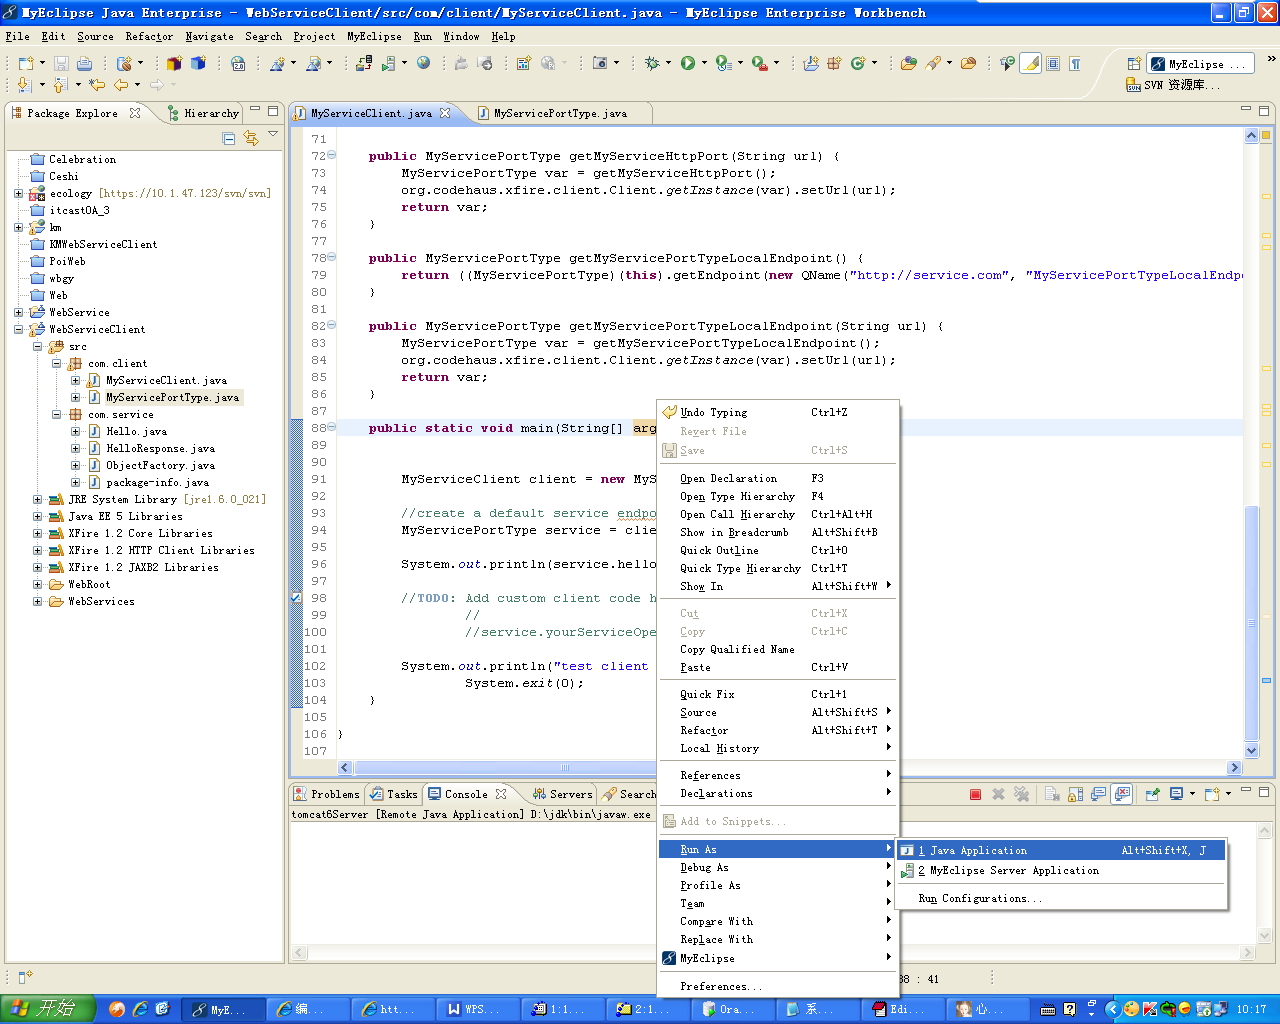1280x1024 pixels.
Task: Click the red Terminate console button
Action: [975, 794]
